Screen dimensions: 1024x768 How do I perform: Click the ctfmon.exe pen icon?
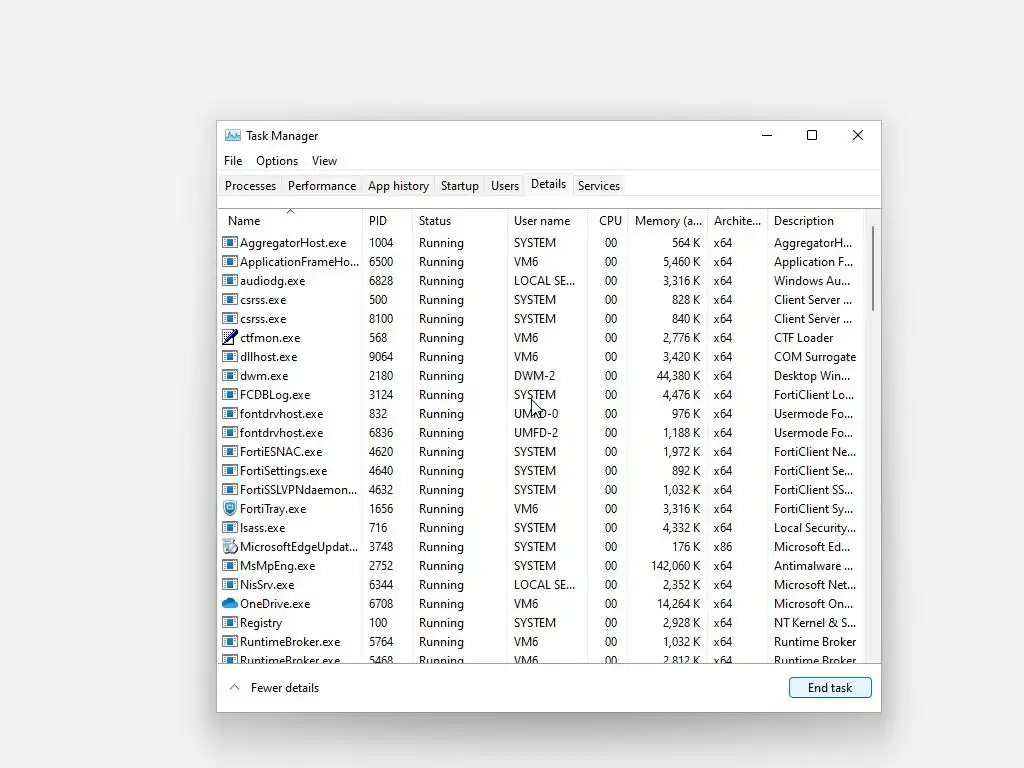230,337
